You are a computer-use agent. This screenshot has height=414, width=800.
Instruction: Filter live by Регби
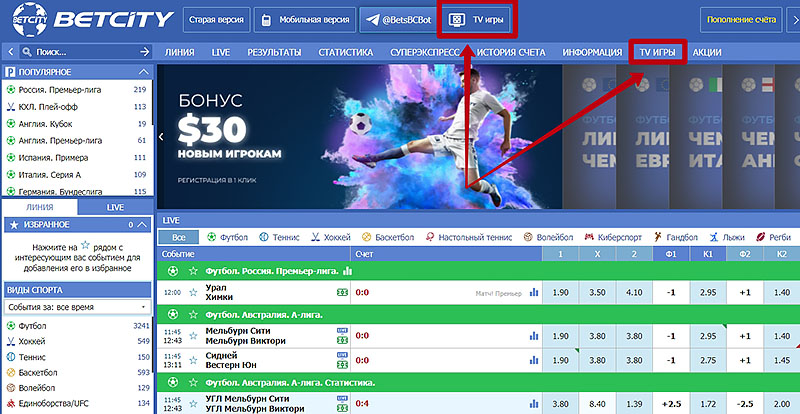773,237
